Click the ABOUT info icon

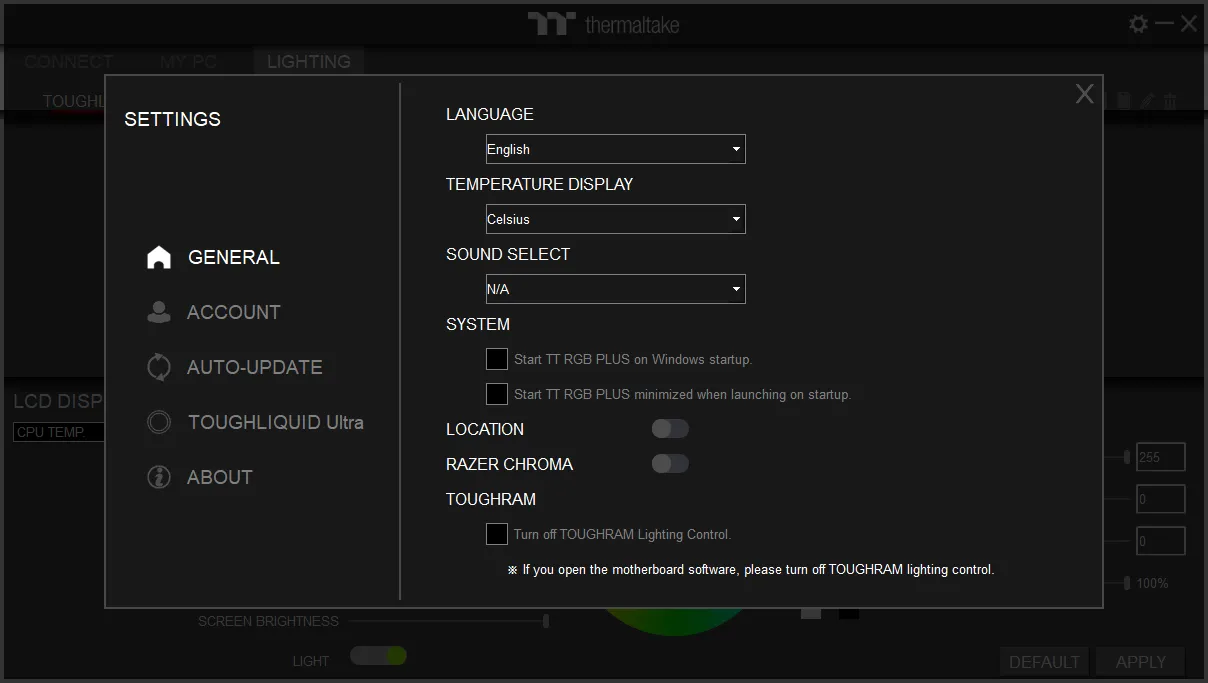[x=159, y=477]
